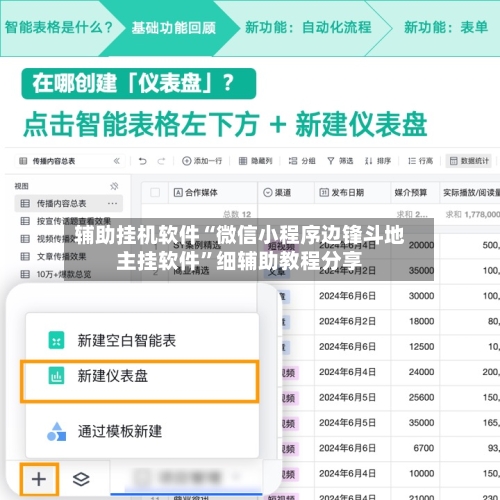
Task: Click the stacked layers icon beside plus
Action: [x=81, y=479]
